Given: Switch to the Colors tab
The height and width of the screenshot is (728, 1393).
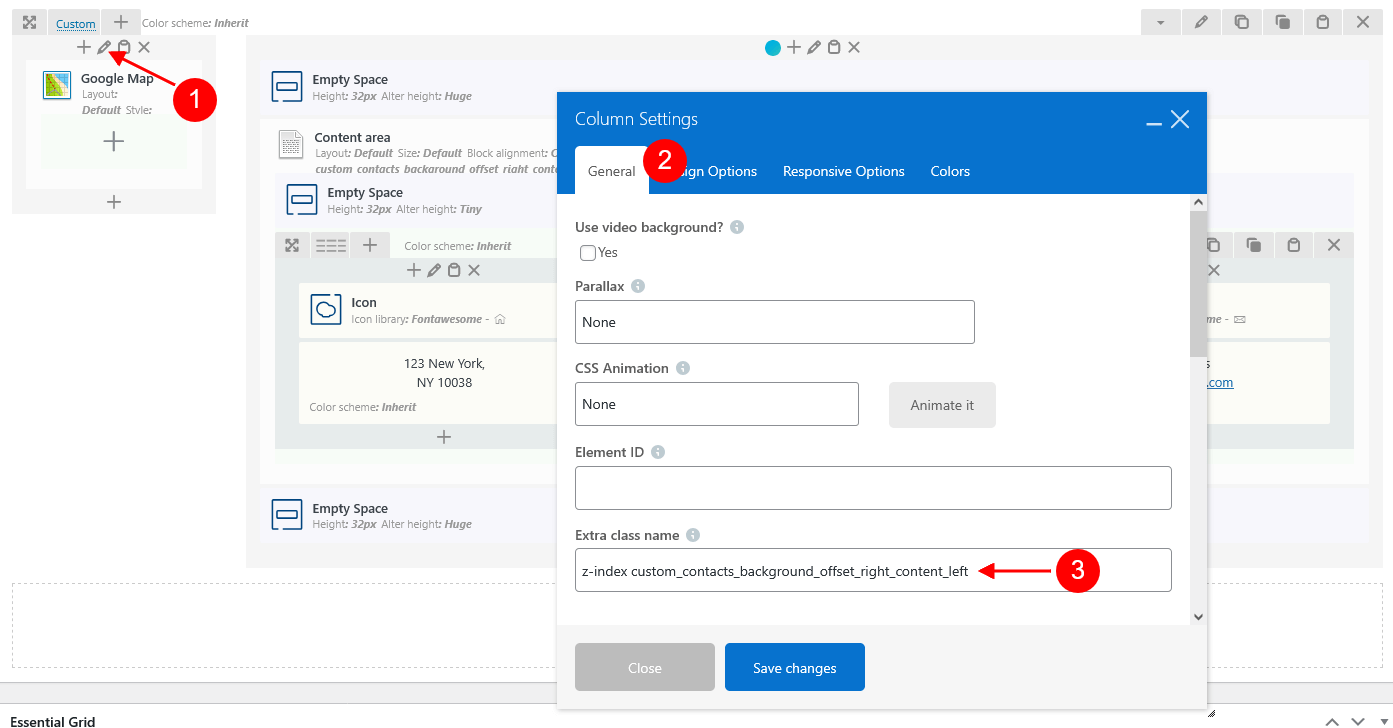Looking at the screenshot, I should tap(950, 171).
